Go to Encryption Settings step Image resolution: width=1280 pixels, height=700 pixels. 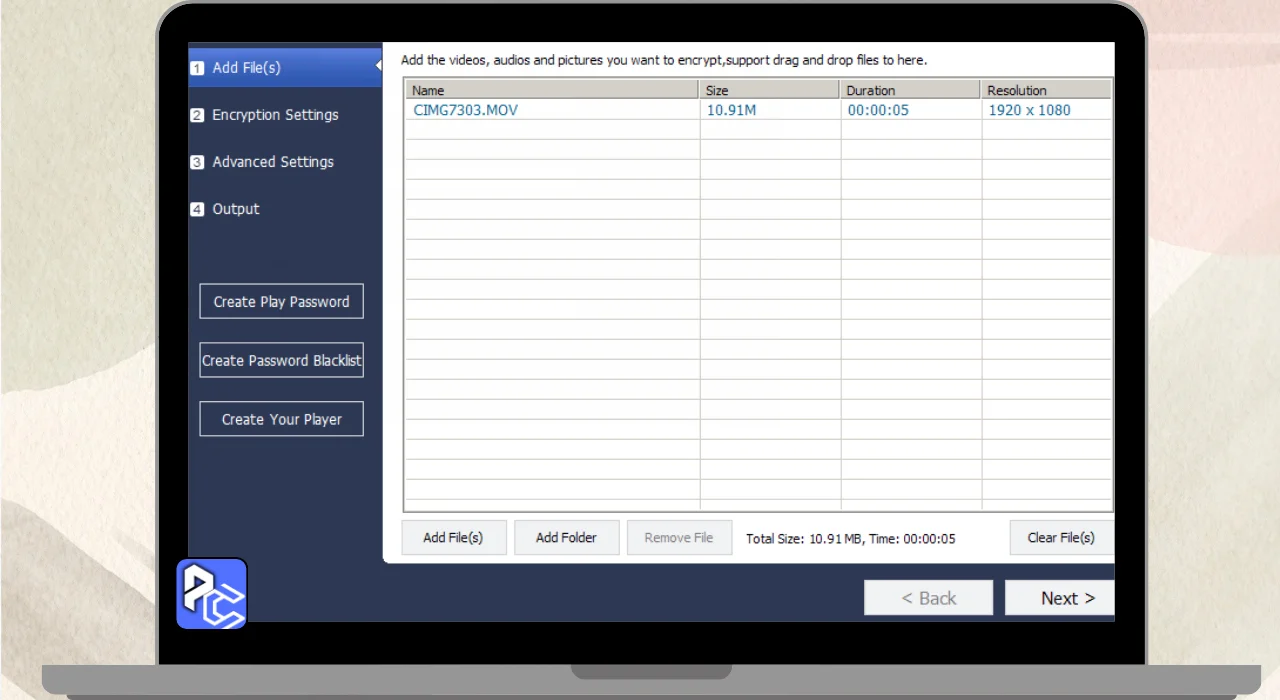tap(275, 115)
